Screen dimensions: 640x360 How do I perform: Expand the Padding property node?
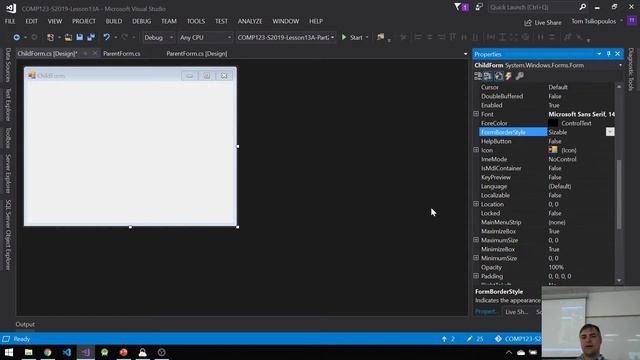pyautogui.click(x=476, y=276)
